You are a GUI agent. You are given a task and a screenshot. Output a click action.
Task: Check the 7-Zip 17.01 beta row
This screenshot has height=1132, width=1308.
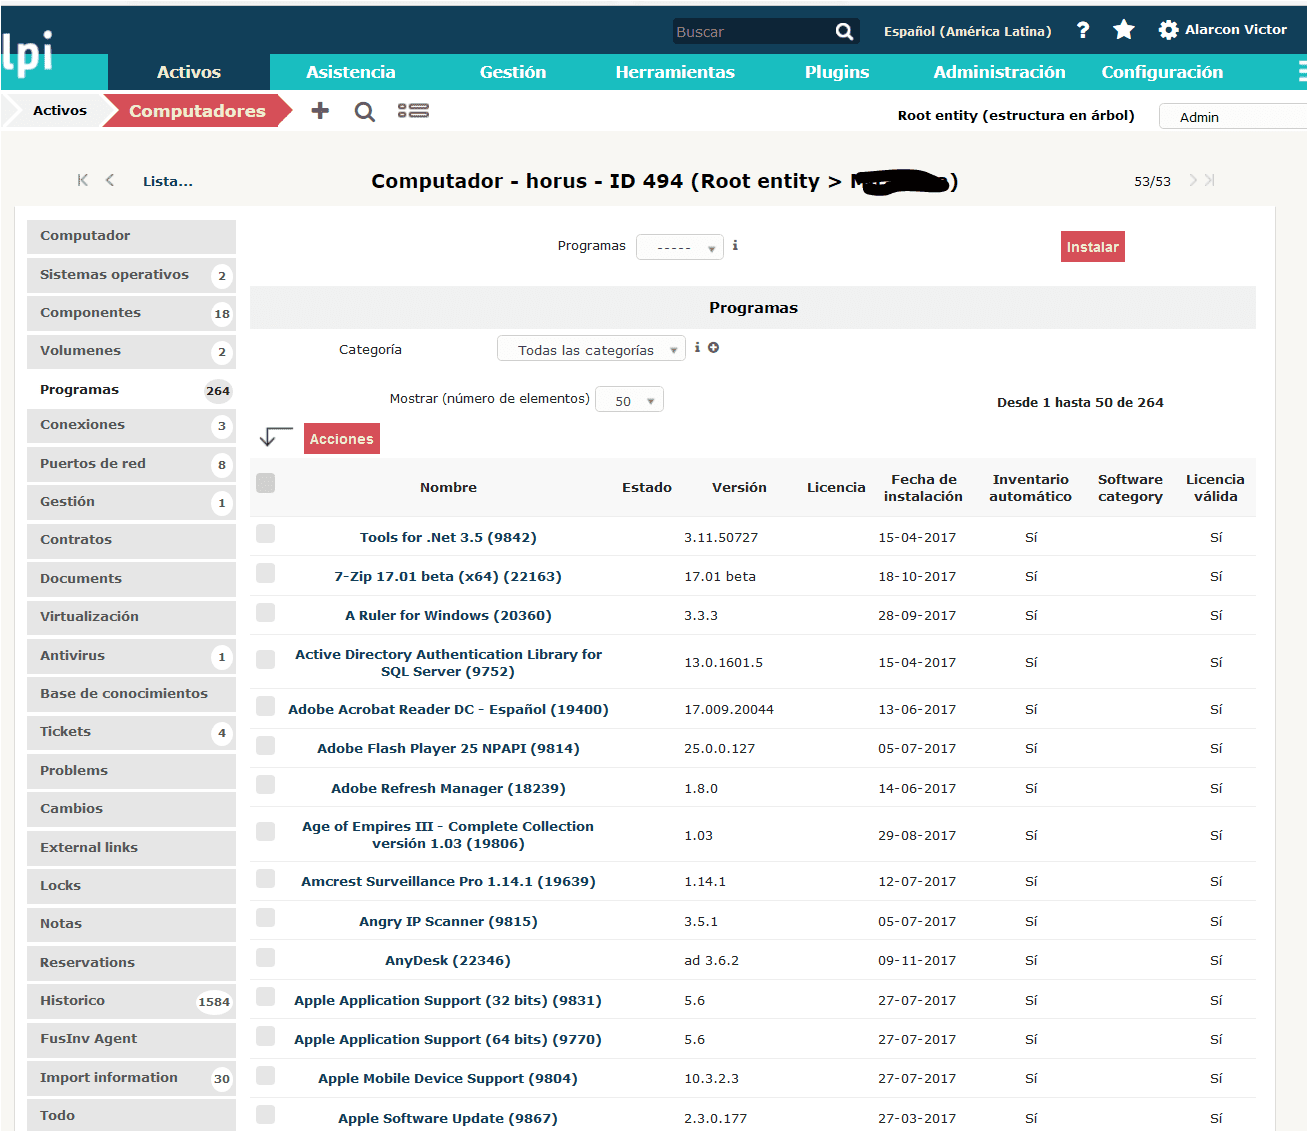265,573
